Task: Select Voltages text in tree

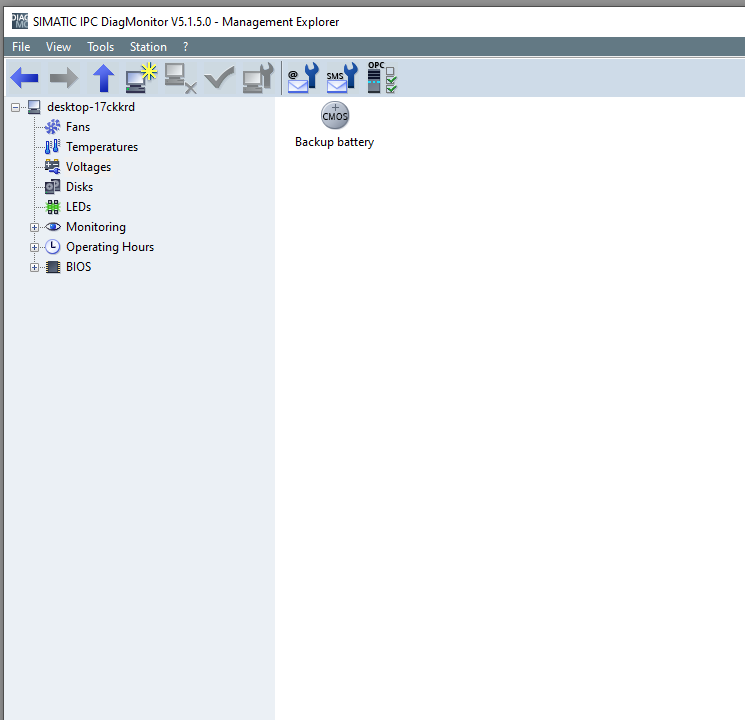Action: click(88, 167)
